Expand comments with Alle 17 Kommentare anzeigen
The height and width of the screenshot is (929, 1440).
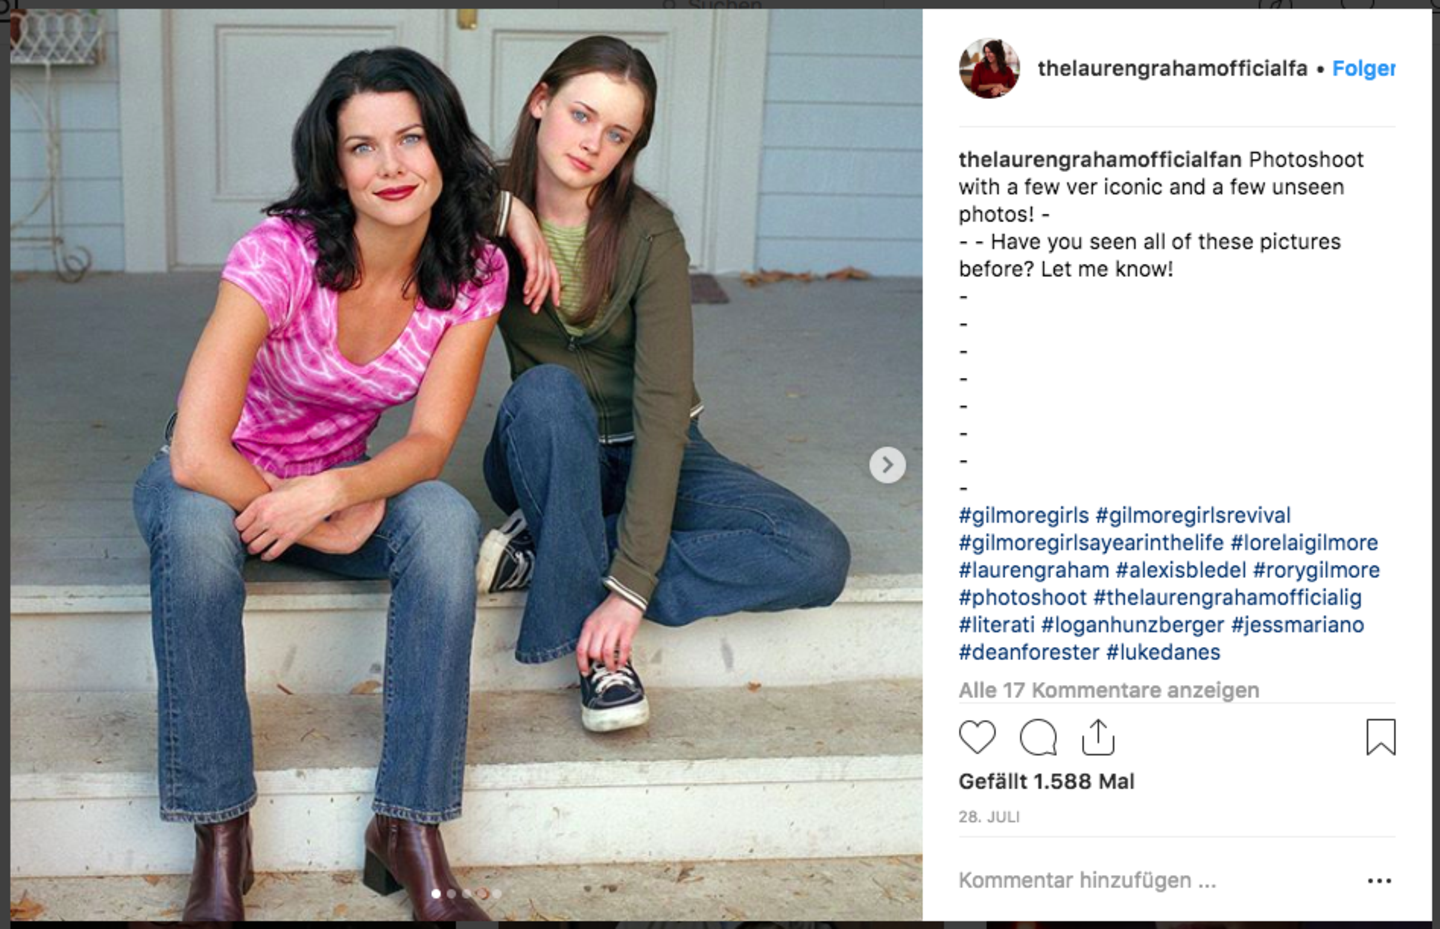[1108, 690]
